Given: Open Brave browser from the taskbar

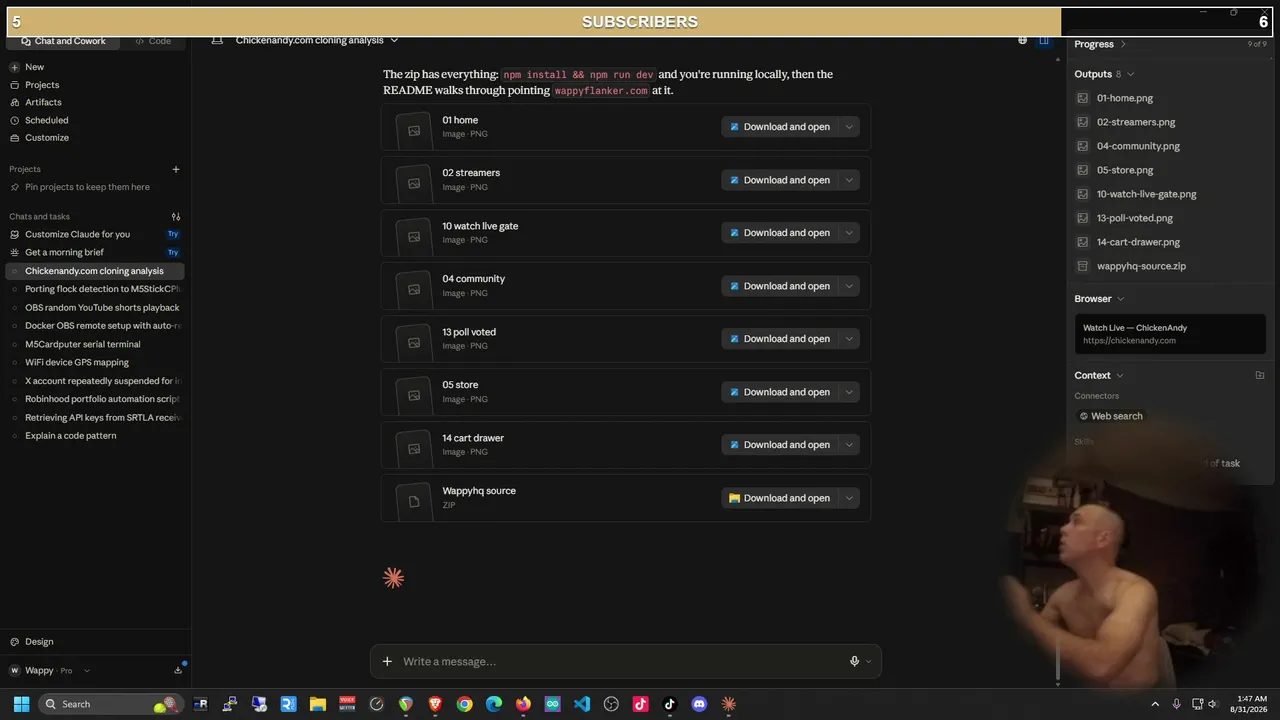Looking at the screenshot, I should 435,704.
